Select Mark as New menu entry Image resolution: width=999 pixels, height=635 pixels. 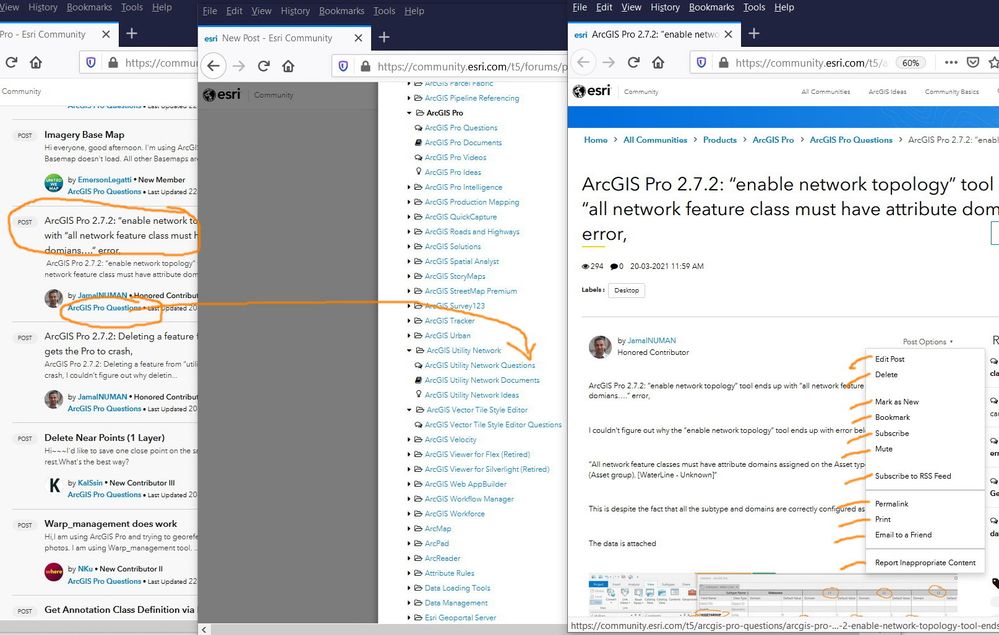click(896, 402)
